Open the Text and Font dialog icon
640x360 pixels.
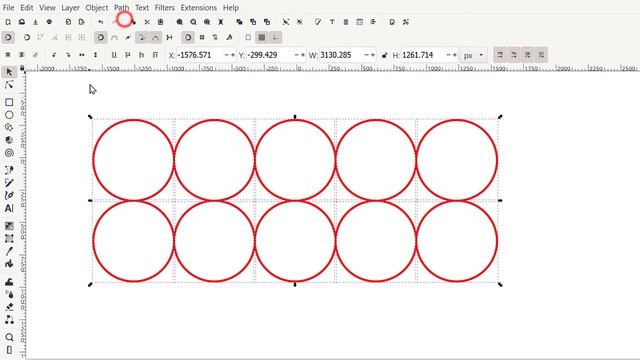click(x=332, y=22)
